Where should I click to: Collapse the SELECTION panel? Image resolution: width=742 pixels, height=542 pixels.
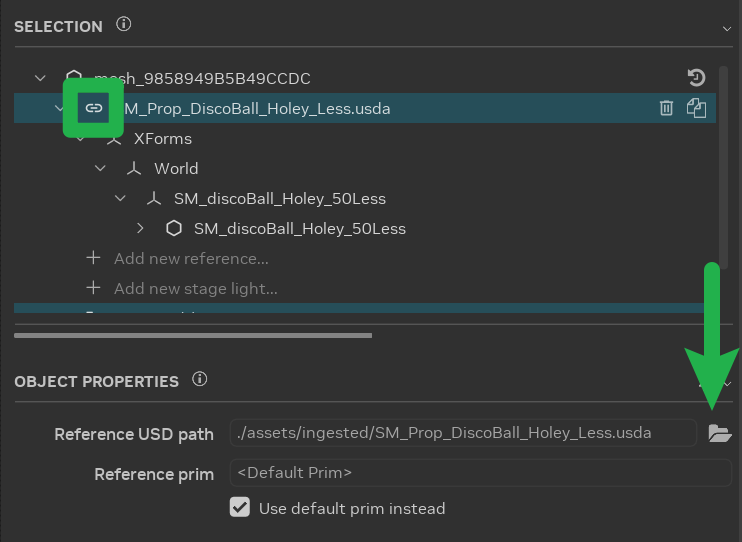[727, 27]
